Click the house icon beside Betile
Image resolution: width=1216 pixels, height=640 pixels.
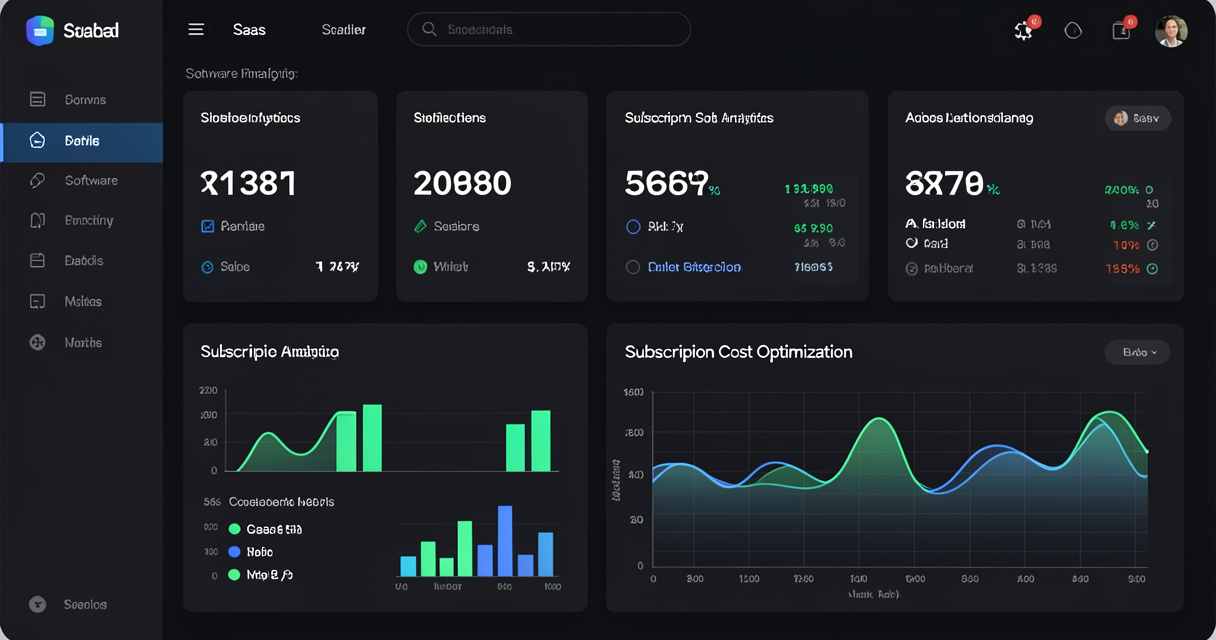[x=38, y=141]
